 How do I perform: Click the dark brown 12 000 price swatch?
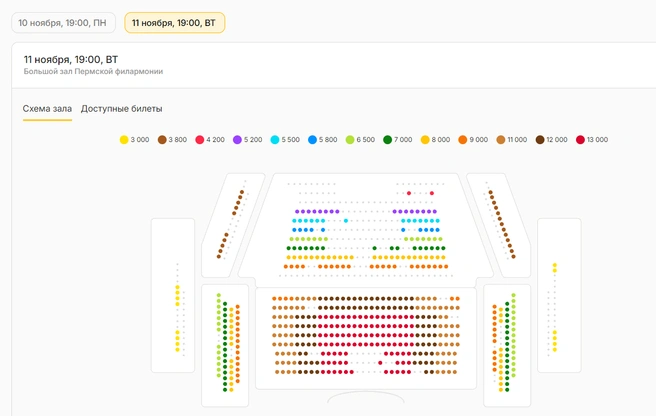tap(540, 140)
